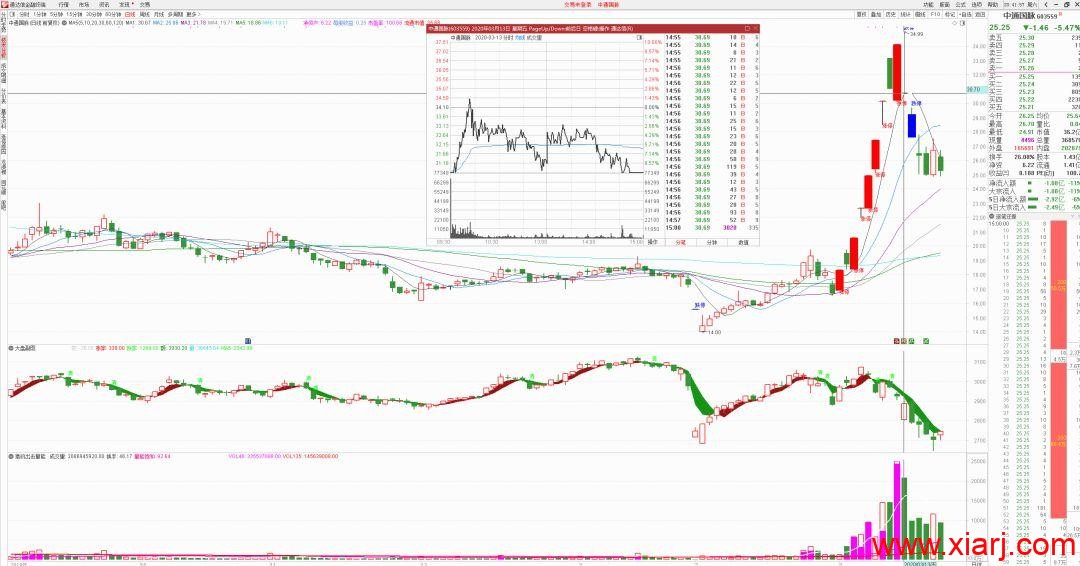The width and height of the screenshot is (1080, 566).
Task: Select the 多周期 multi-period tab
Action: tap(176, 14)
